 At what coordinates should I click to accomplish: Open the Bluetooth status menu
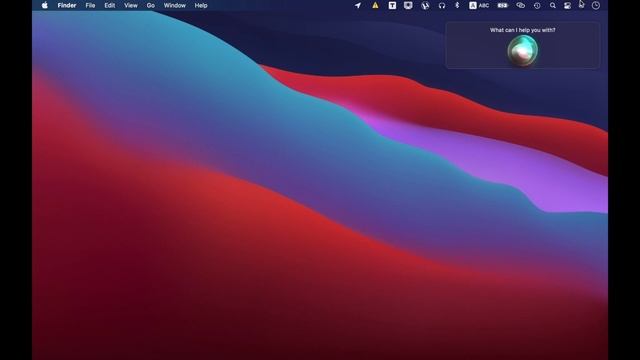pyautogui.click(x=457, y=5)
